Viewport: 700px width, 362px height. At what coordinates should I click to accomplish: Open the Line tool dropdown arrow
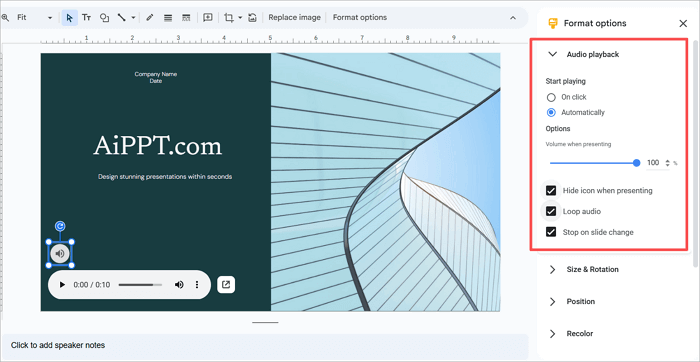click(133, 18)
